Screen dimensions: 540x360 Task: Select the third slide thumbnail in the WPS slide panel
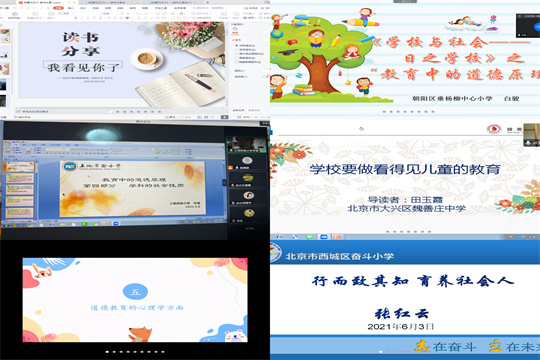click(4, 69)
